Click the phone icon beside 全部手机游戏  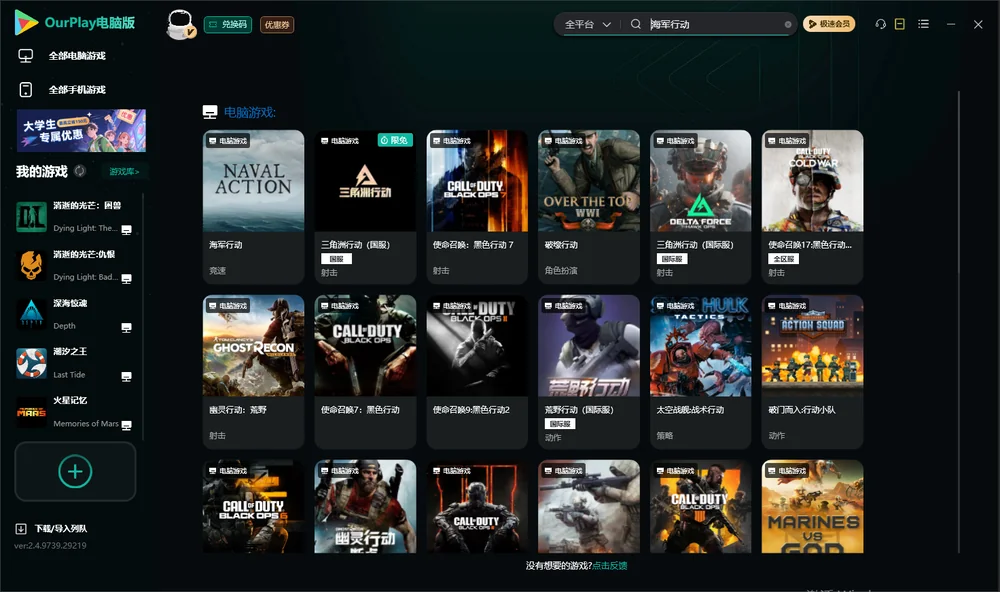[x=26, y=89]
